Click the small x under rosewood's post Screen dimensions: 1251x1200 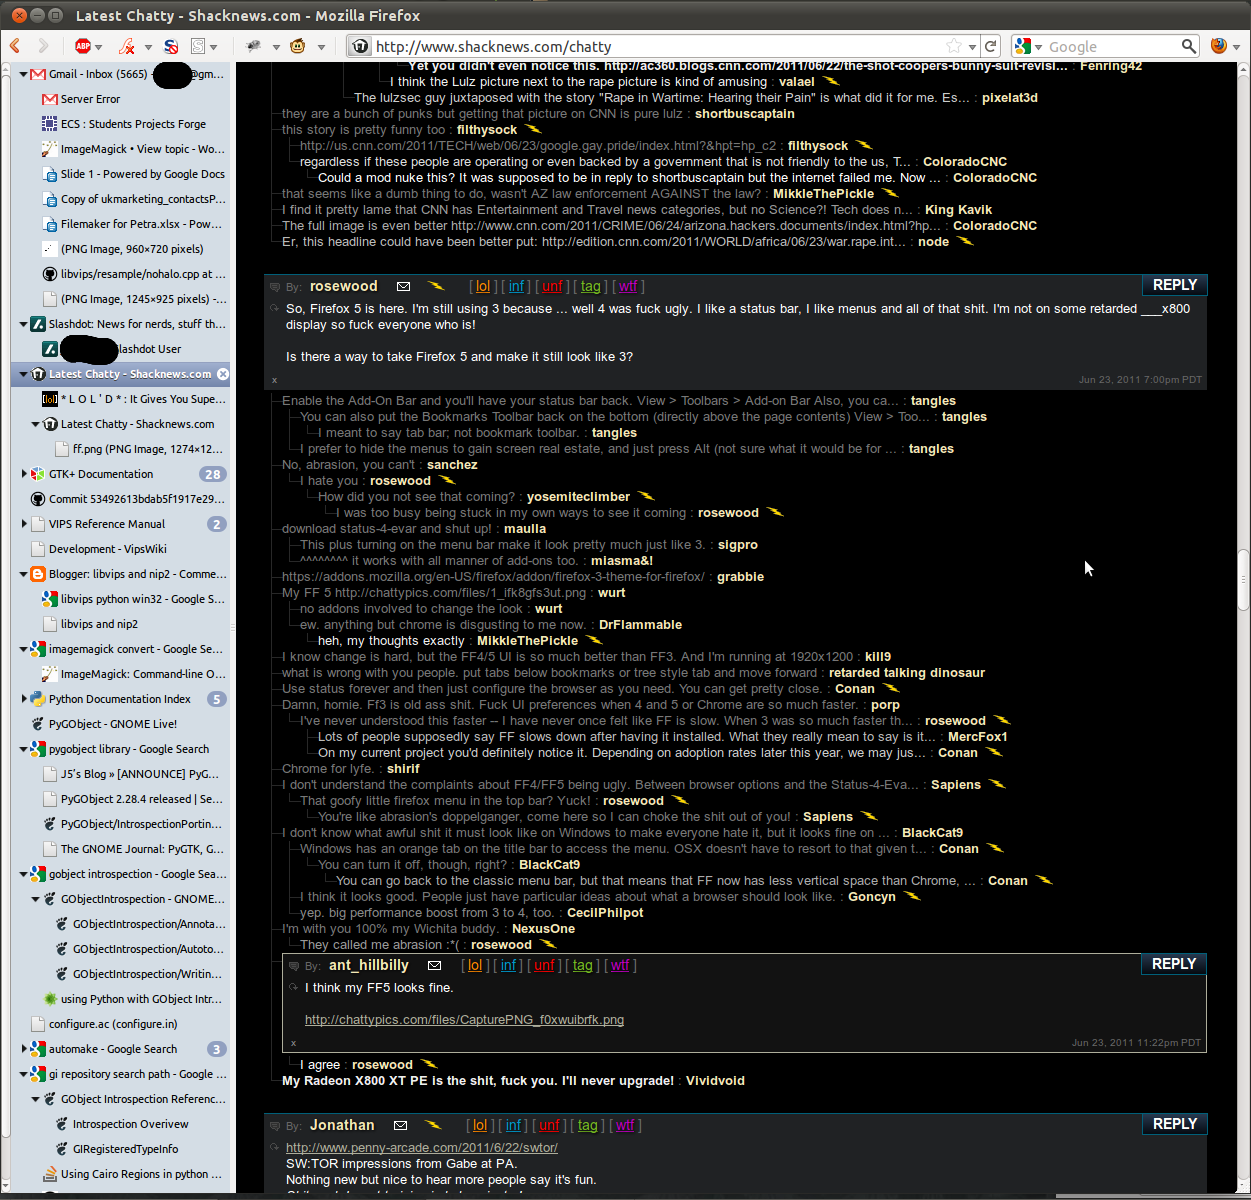pyautogui.click(x=275, y=380)
